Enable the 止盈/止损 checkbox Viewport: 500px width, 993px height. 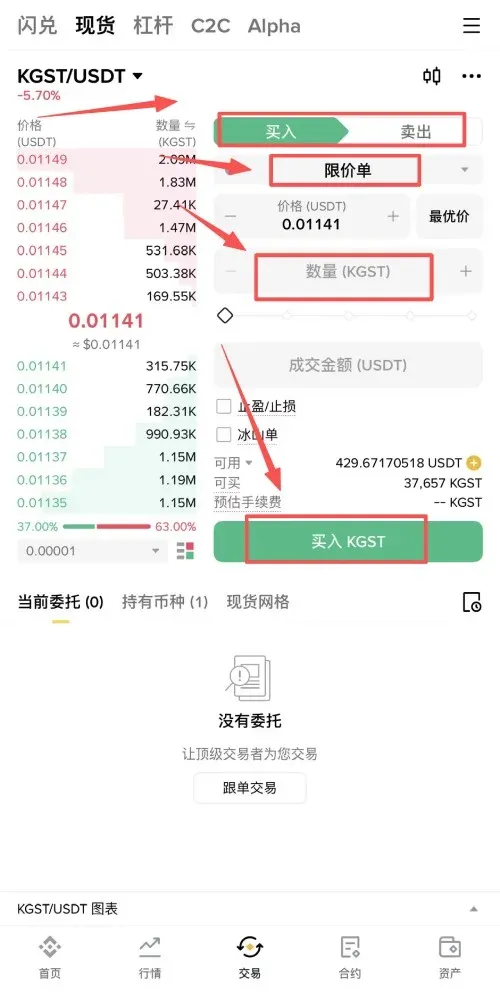[x=223, y=406]
